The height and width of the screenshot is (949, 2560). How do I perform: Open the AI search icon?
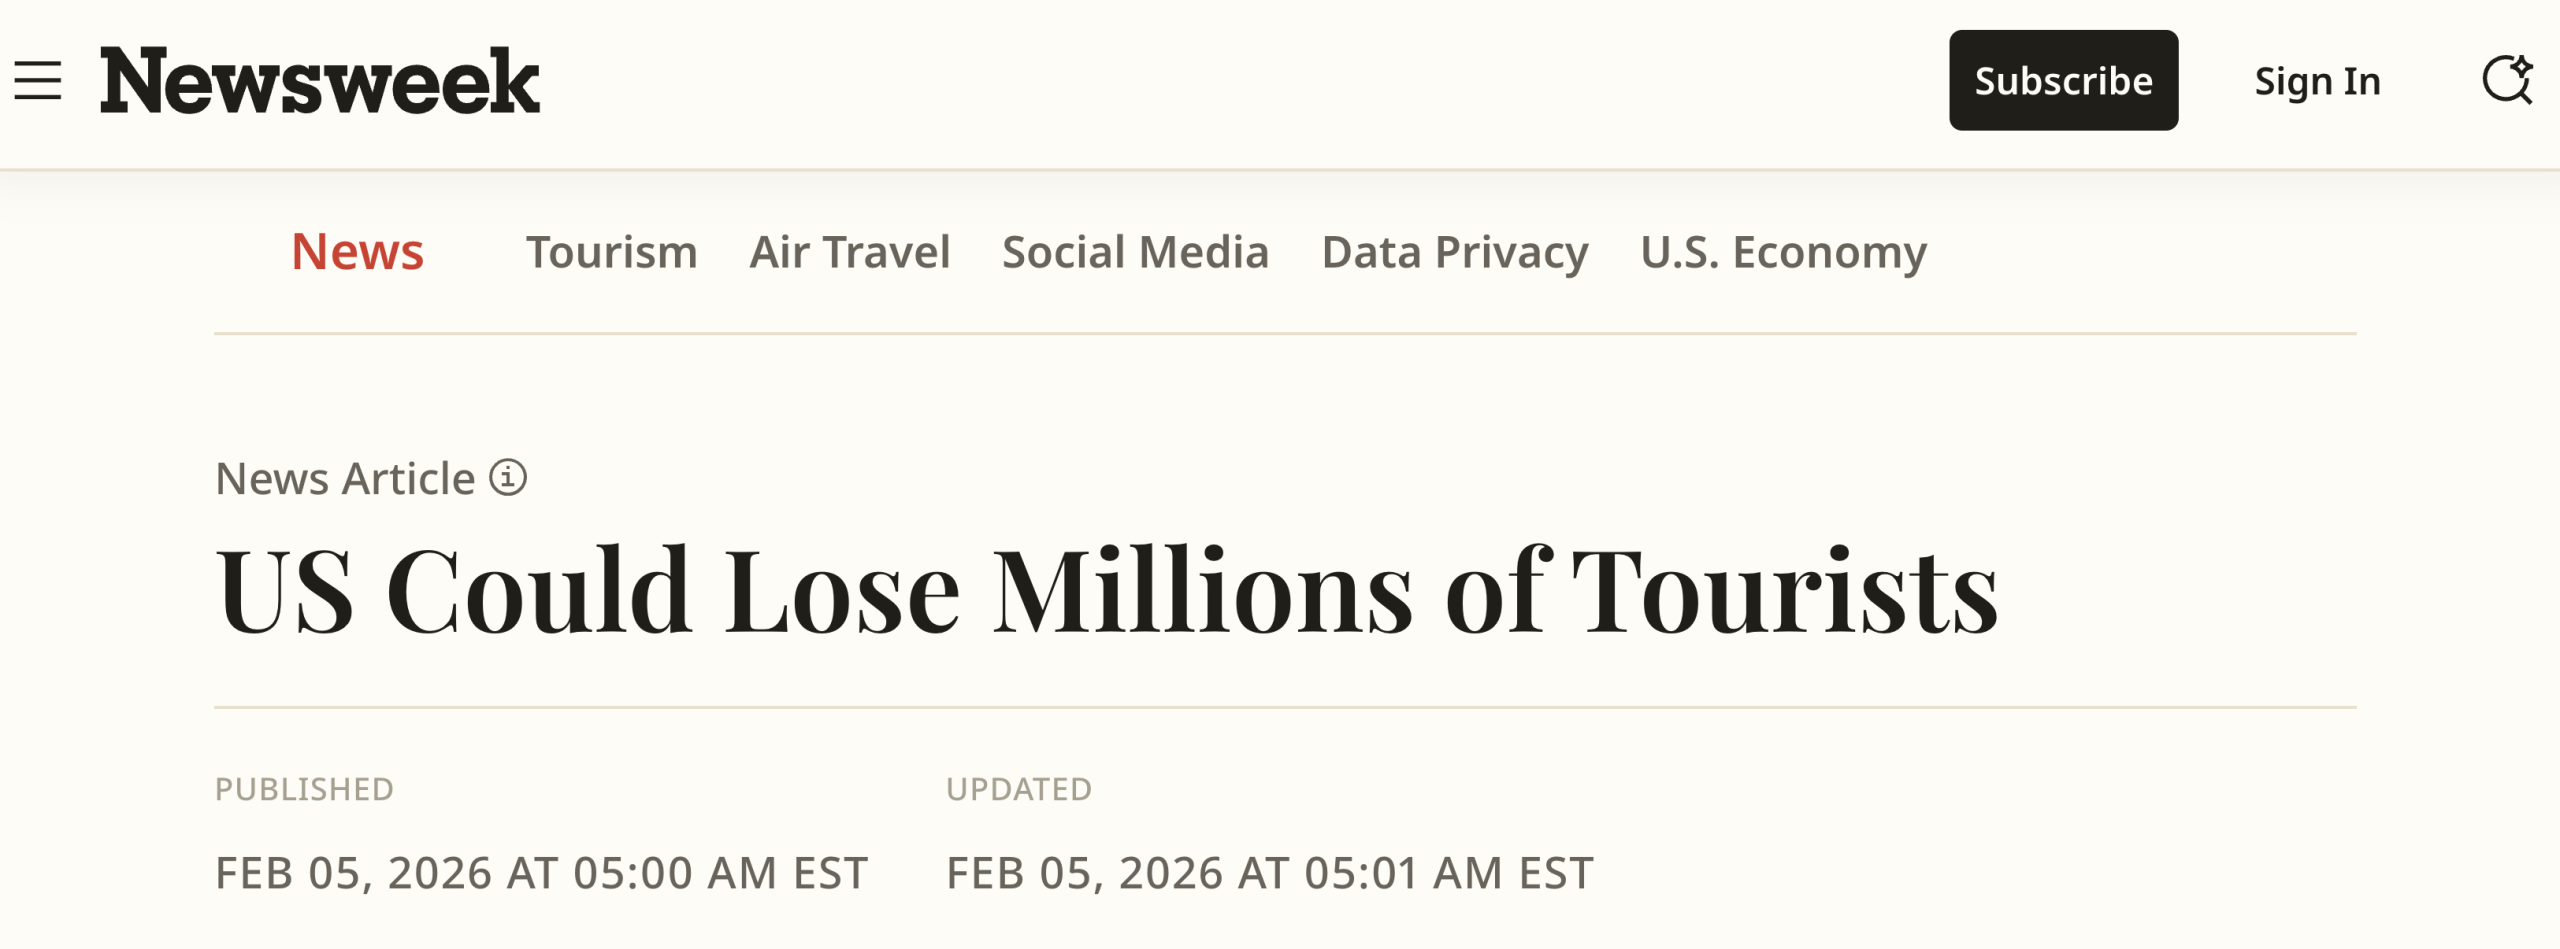pos(2507,80)
